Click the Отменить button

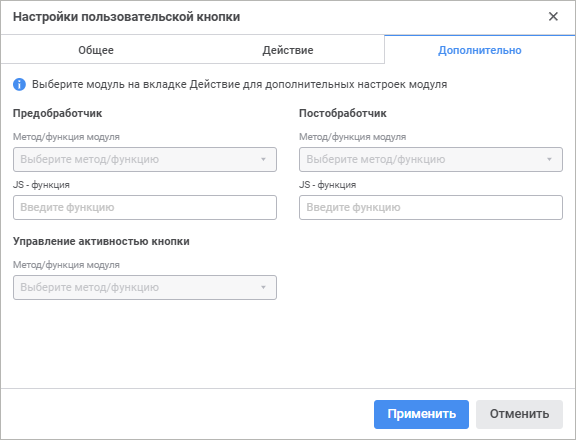519,414
